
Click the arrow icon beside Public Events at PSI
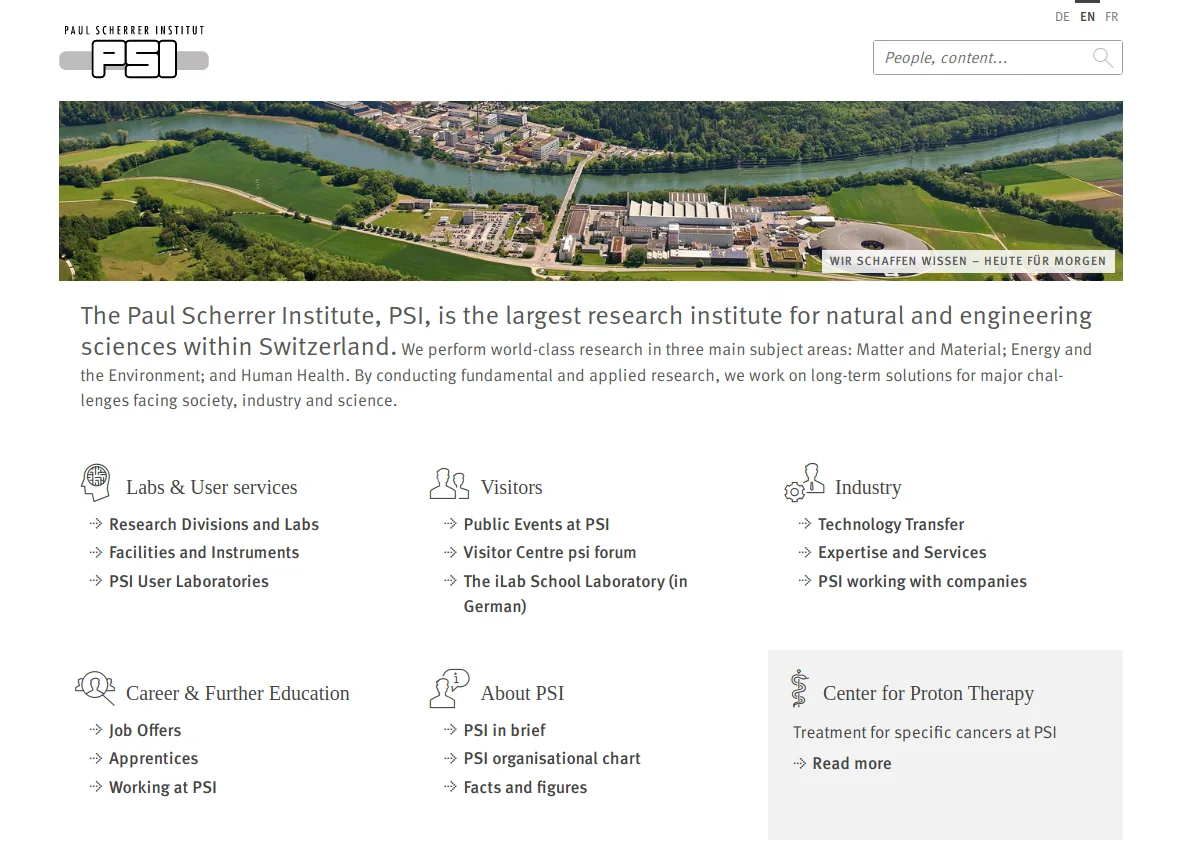(x=450, y=524)
